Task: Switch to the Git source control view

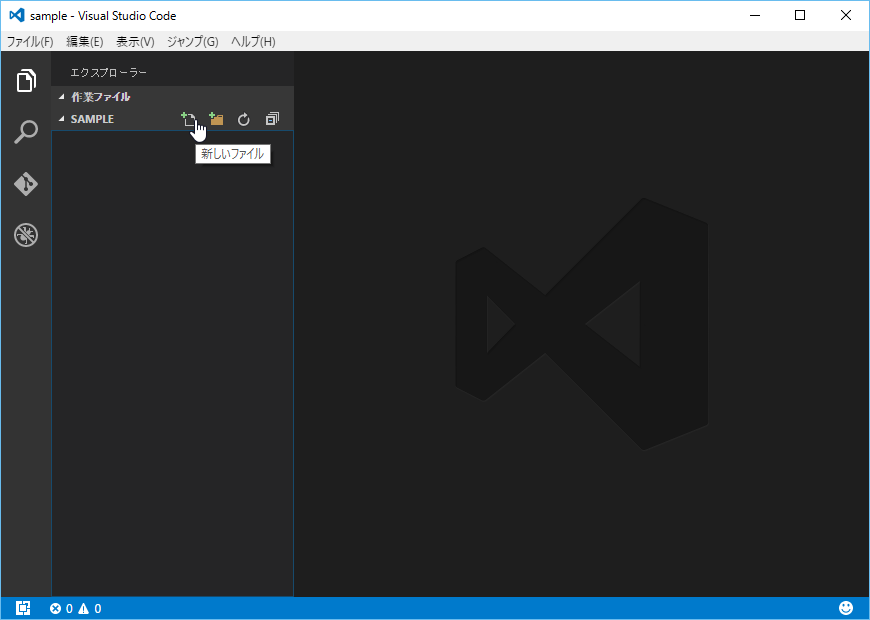Action: pyautogui.click(x=26, y=185)
